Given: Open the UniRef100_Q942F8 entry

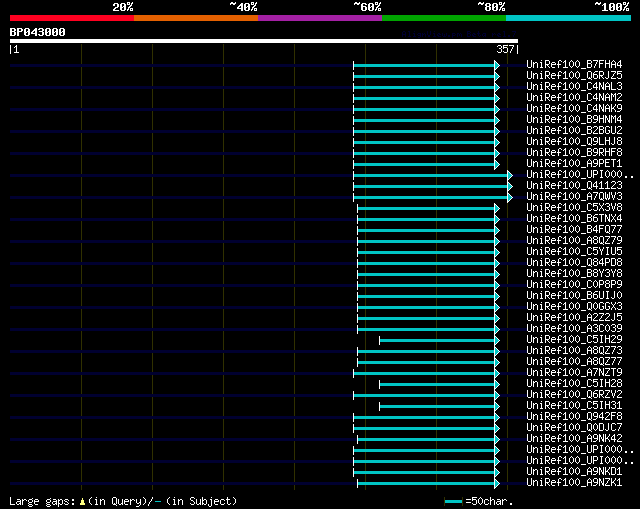Looking at the screenshot, I should click(574, 417).
